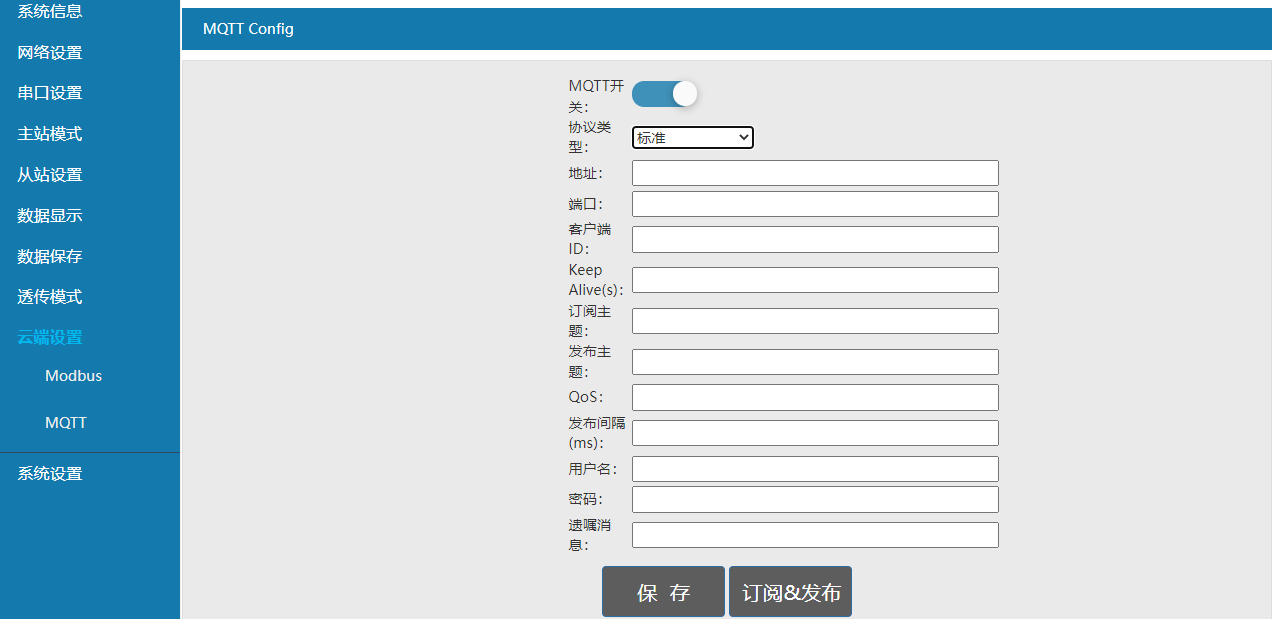Click the 订阅&发布 button
The height and width of the screenshot is (619, 1278).
coord(790,592)
